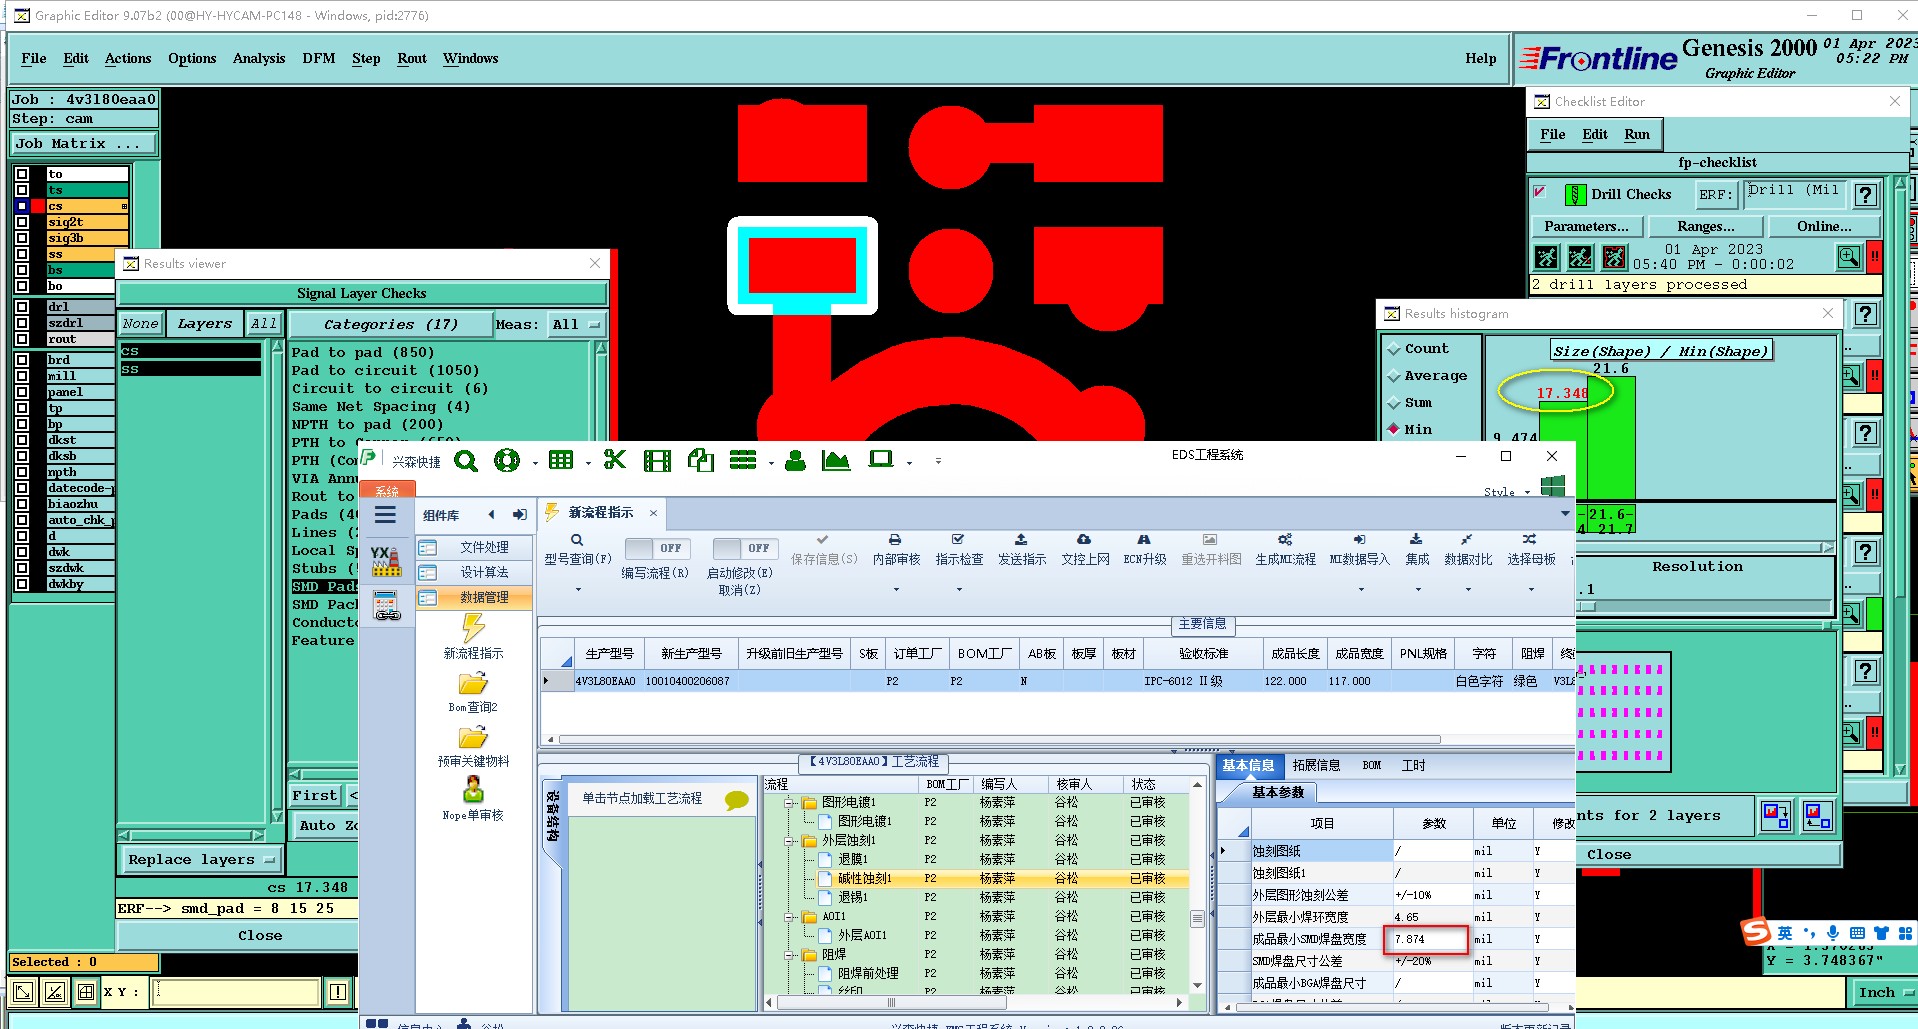Select Min radio in Results histogram
Image resolution: width=1918 pixels, height=1029 pixels.
tap(1393, 429)
